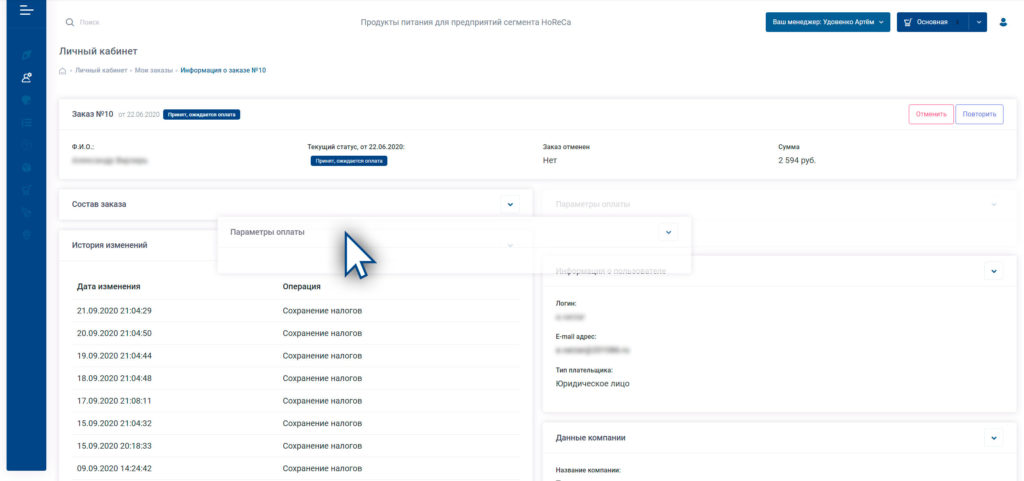Go to the Мои заказы breadcrumb
This screenshot has width=1024, height=481.
[154, 70]
